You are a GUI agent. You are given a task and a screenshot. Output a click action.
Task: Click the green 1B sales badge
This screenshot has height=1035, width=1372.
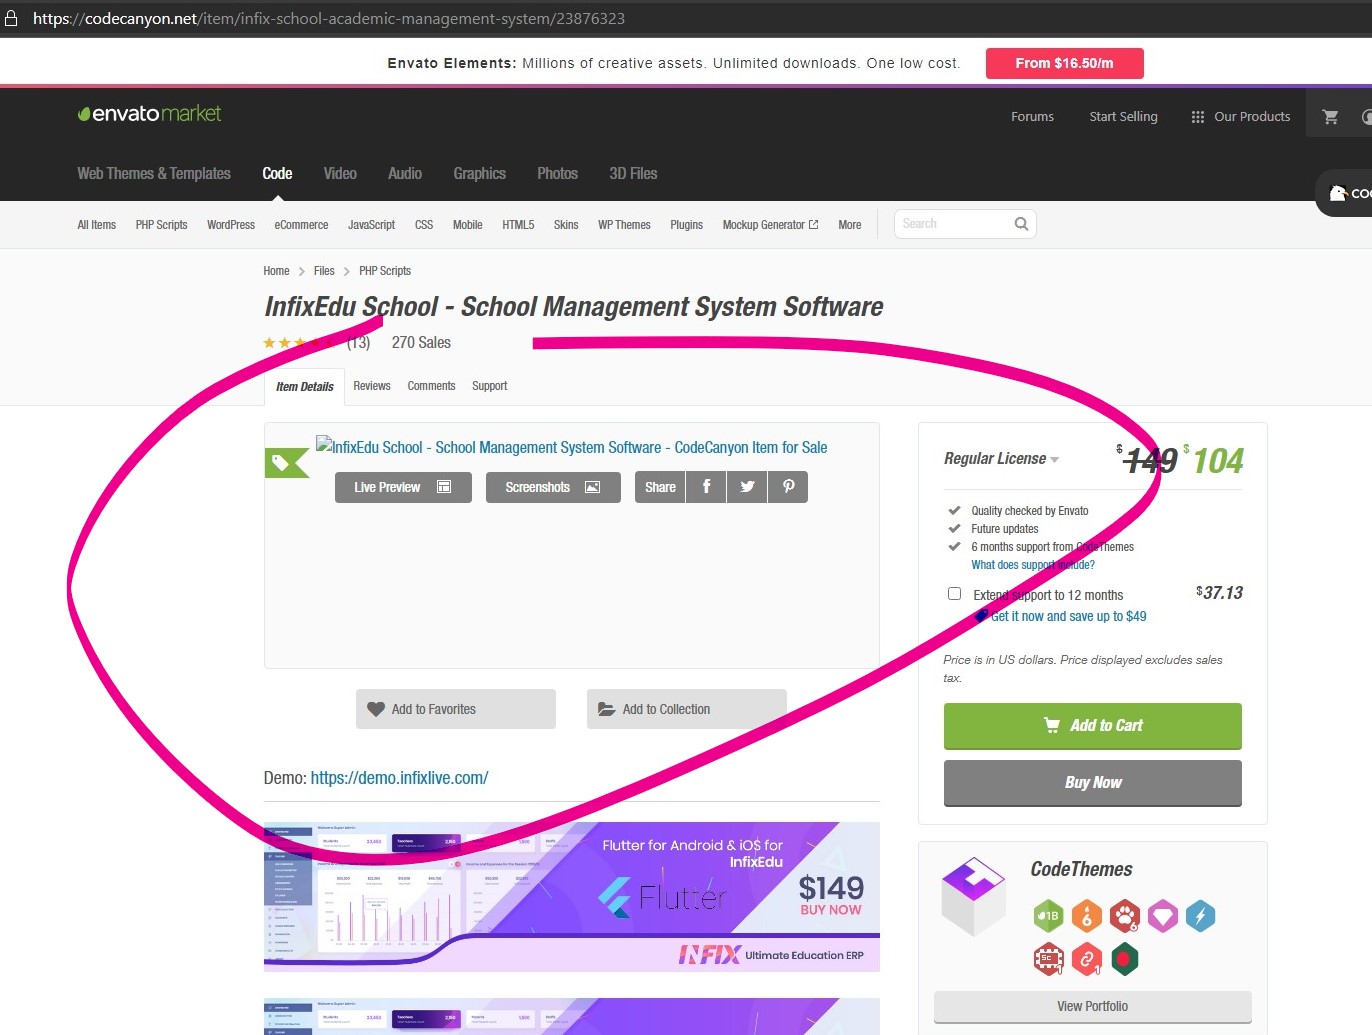click(x=1049, y=915)
